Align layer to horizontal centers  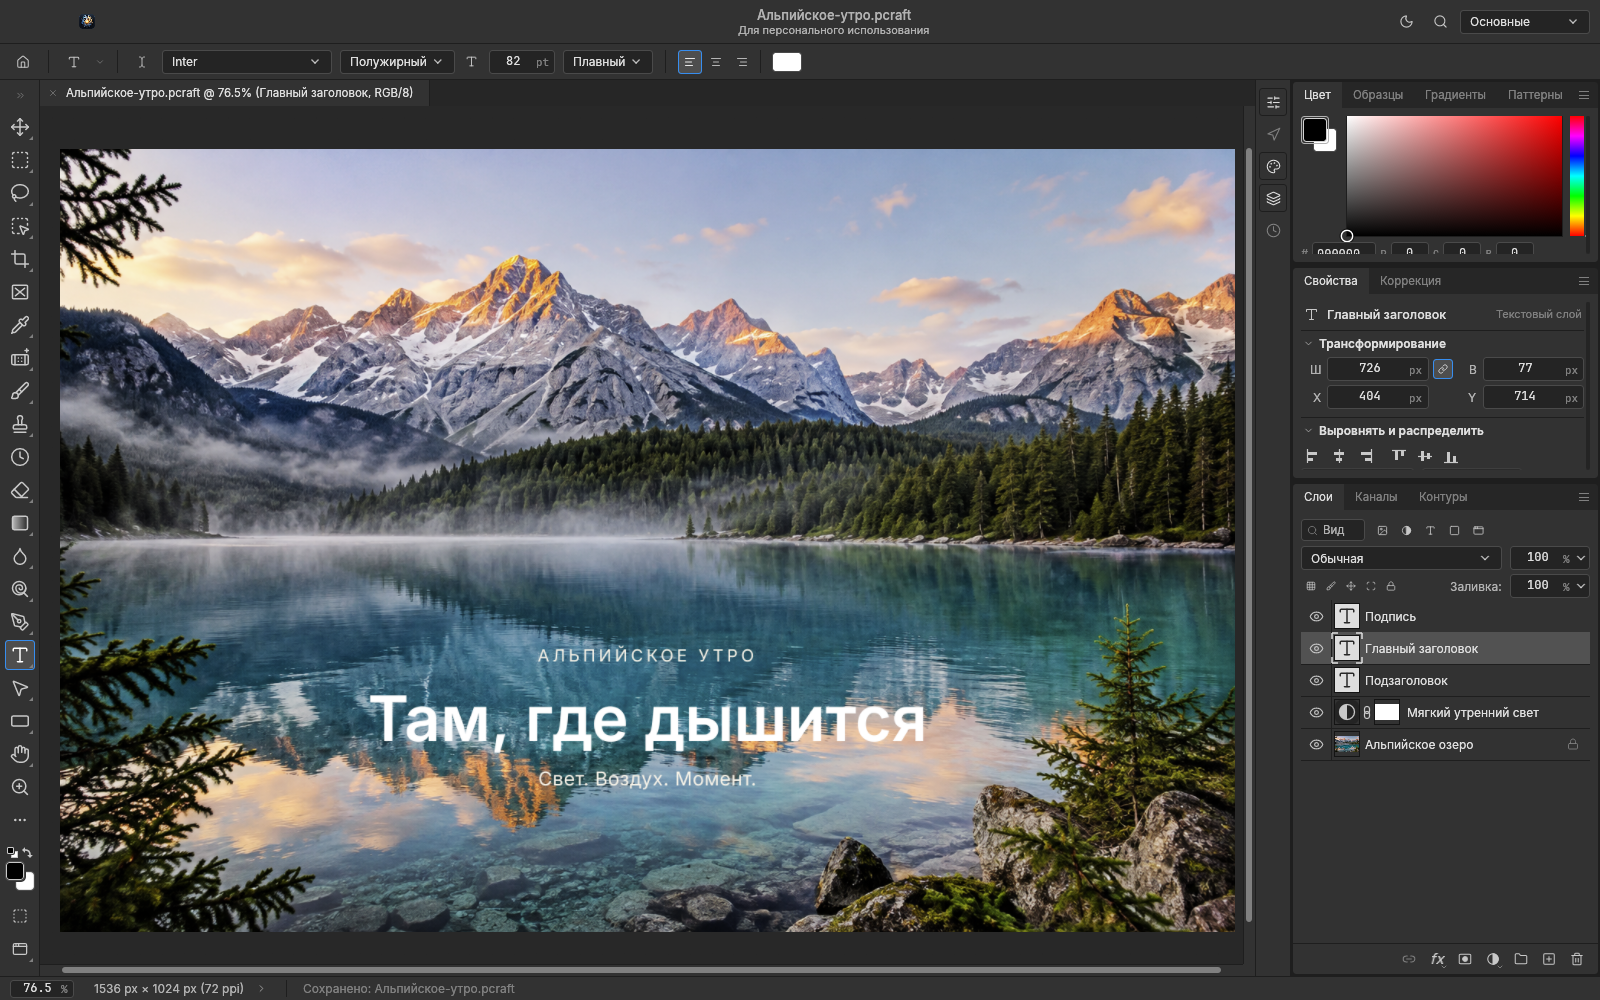click(x=1339, y=456)
